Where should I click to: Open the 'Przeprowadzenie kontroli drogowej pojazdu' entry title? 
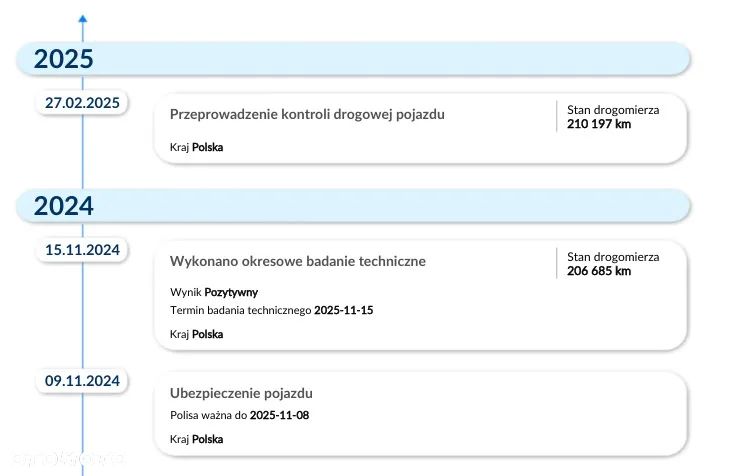point(307,115)
